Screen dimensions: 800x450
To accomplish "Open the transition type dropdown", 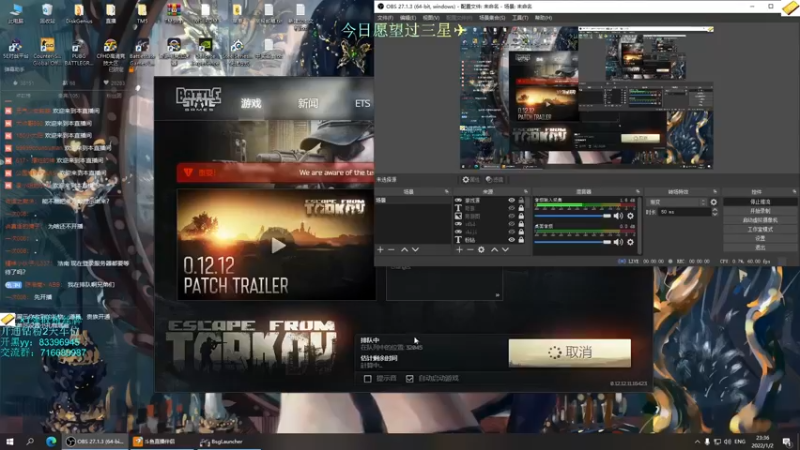I will pyautogui.click(x=677, y=202).
